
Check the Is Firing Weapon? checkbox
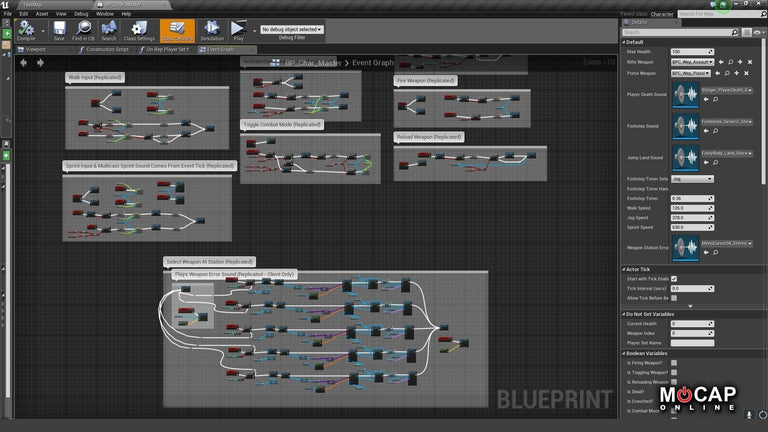point(674,363)
